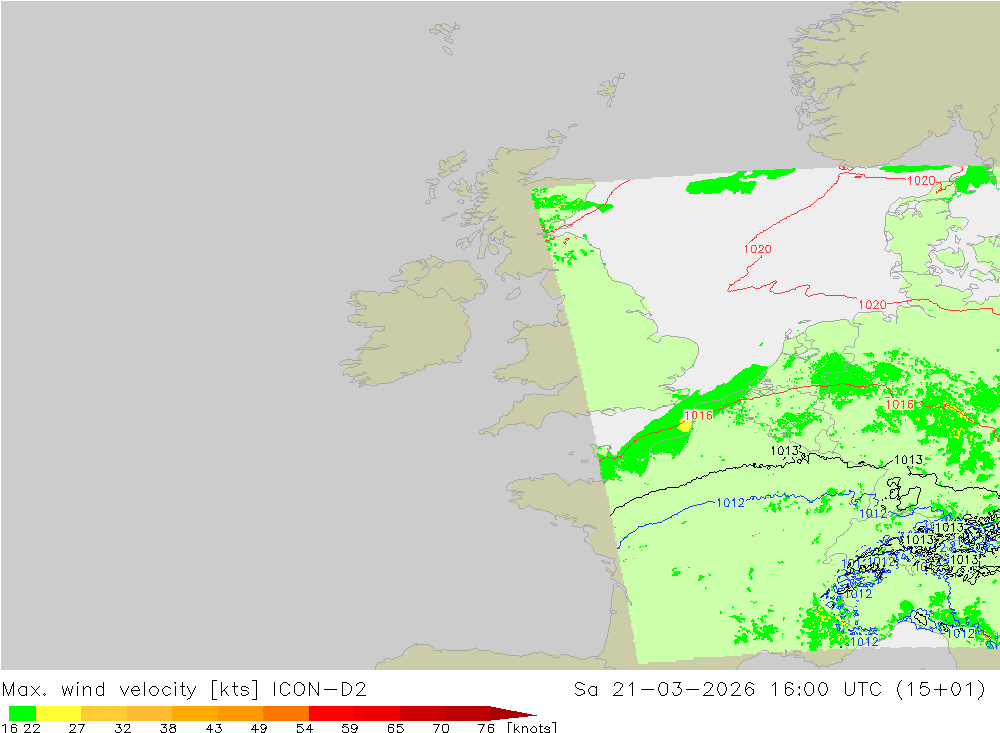Select the 32–38 knots legend color block
1000x733 pixels.
point(149,713)
